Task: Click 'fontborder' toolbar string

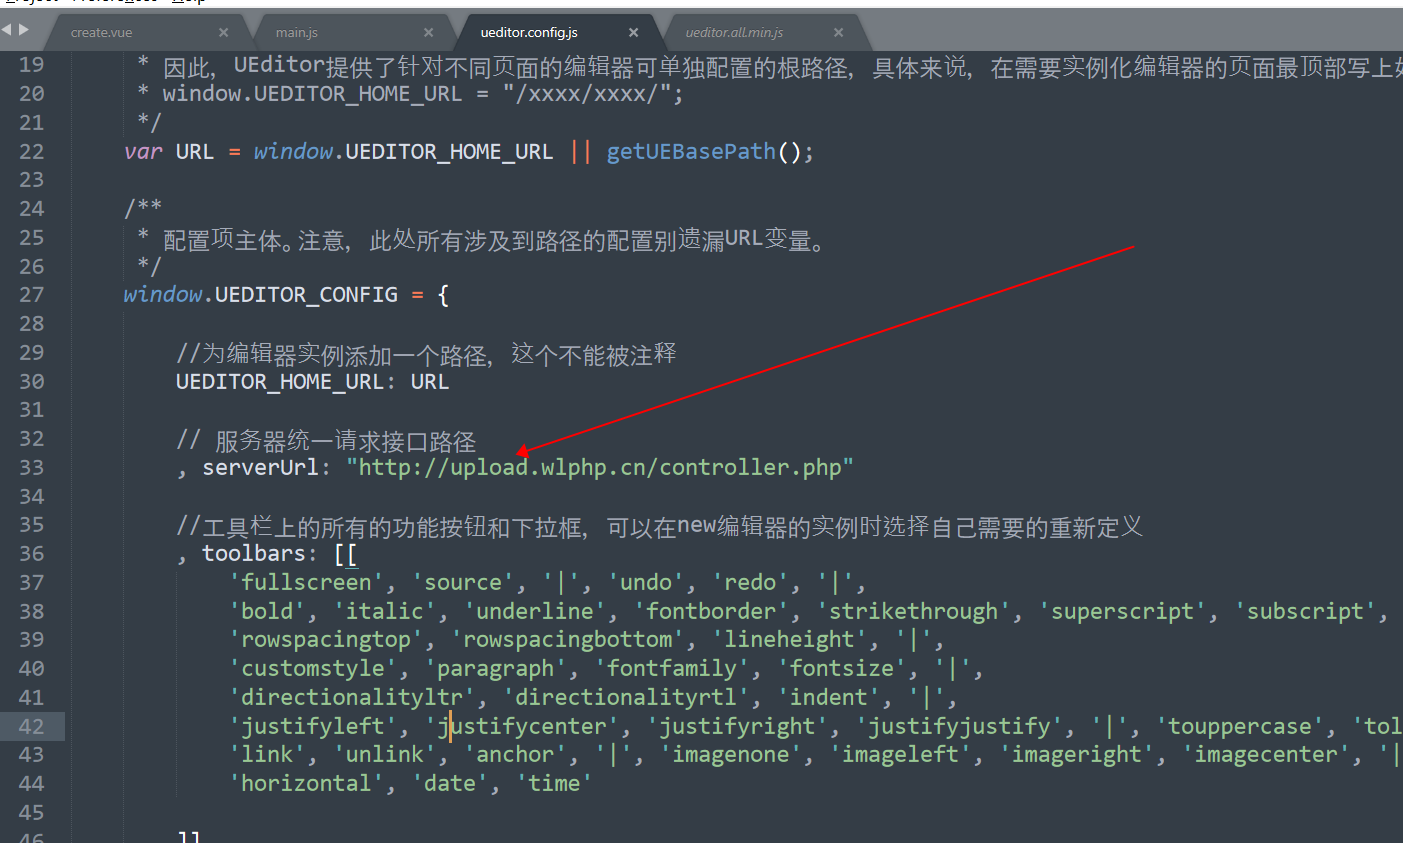Action: (711, 611)
